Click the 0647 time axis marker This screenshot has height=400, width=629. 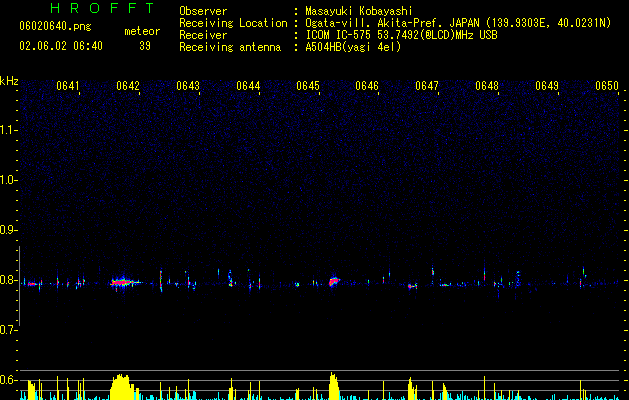(x=427, y=86)
